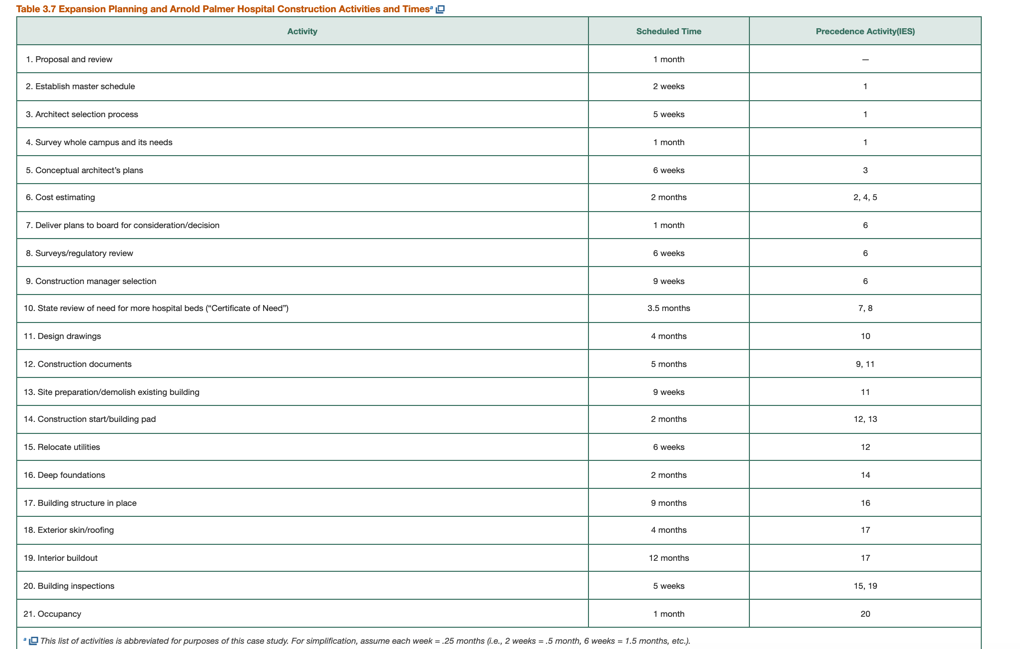The height and width of the screenshot is (649, 1020).
Task: Select the 'Activity' column header
Action: 302,31
